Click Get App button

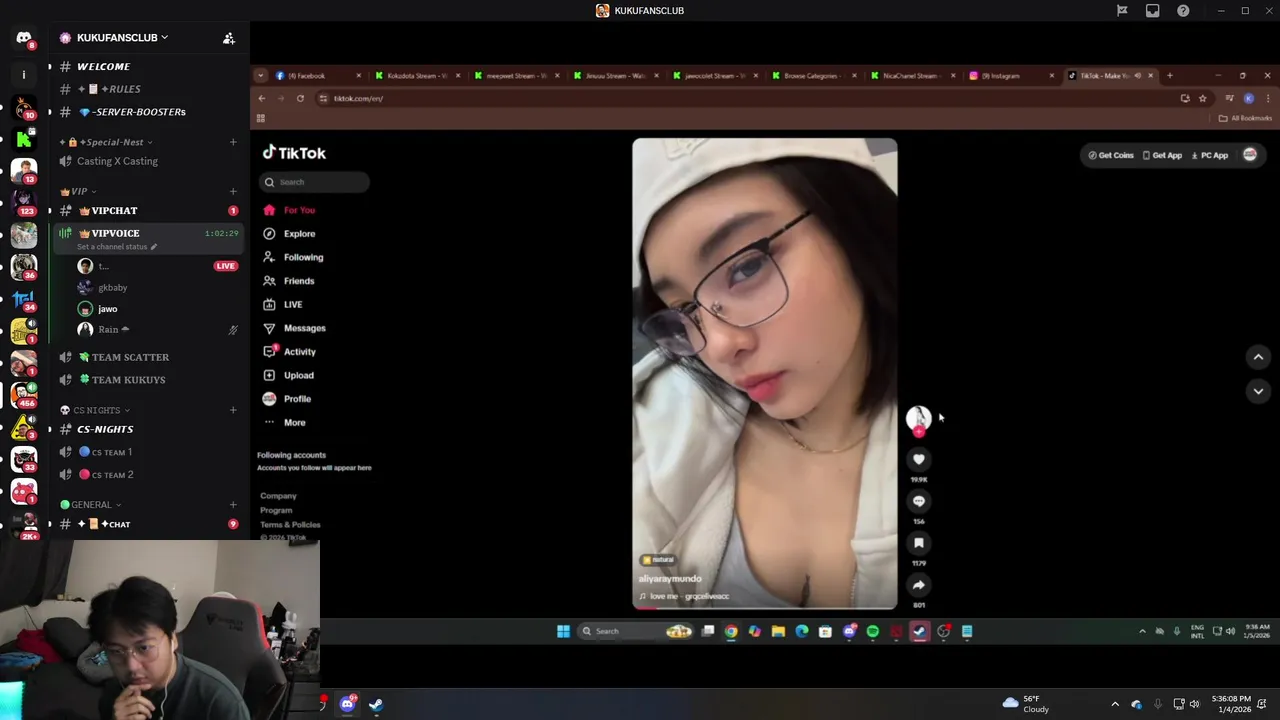[1161, 155]
